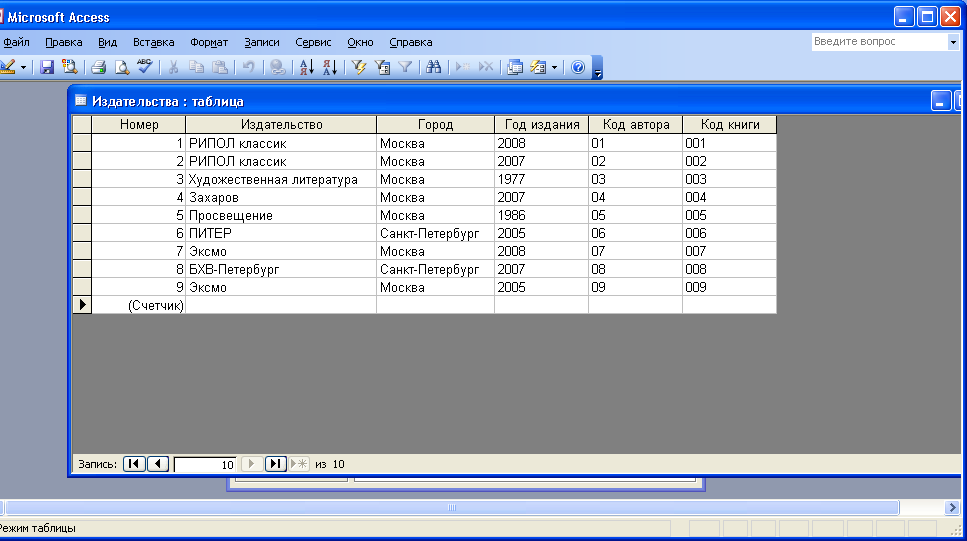This screenshot has width=967, height=541.
Task: Open the Вставка menu
Action: point(154,43)
